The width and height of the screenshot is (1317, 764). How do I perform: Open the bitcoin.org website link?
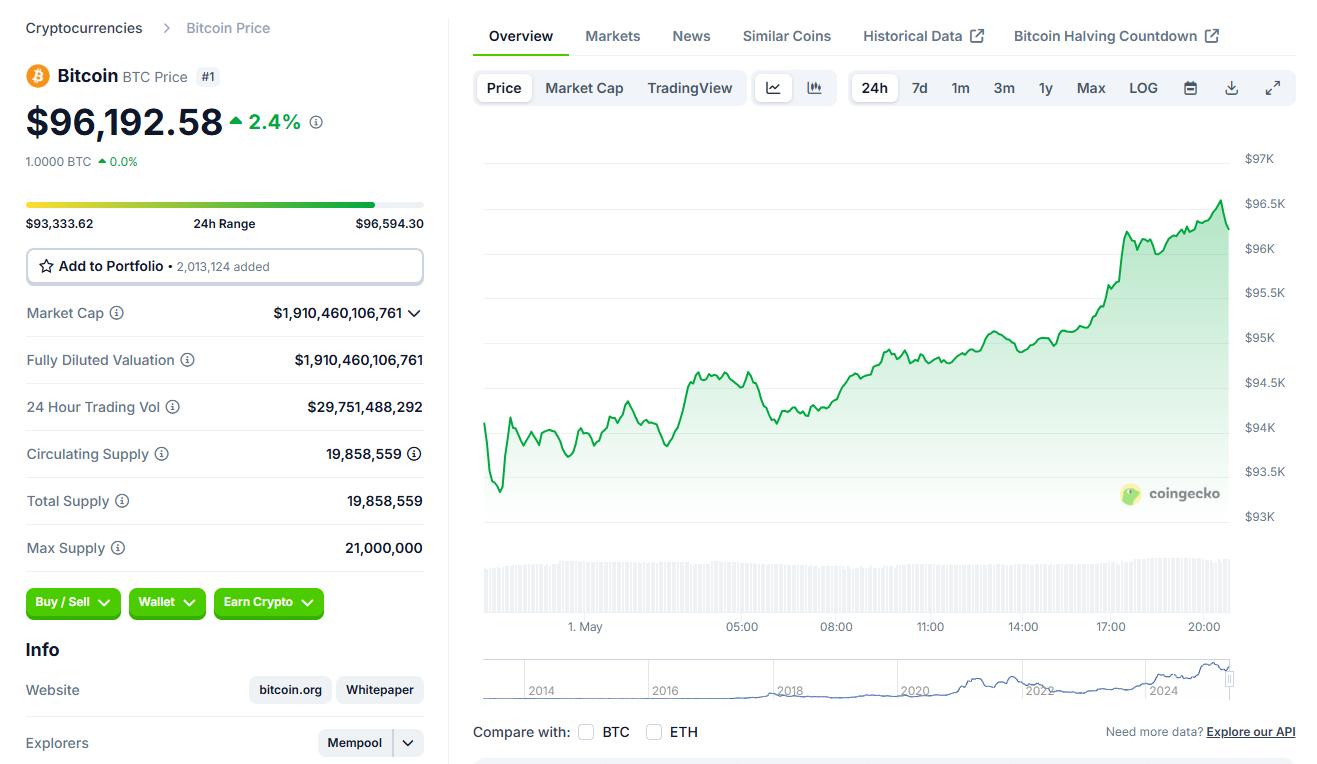[x=290, y=690]
